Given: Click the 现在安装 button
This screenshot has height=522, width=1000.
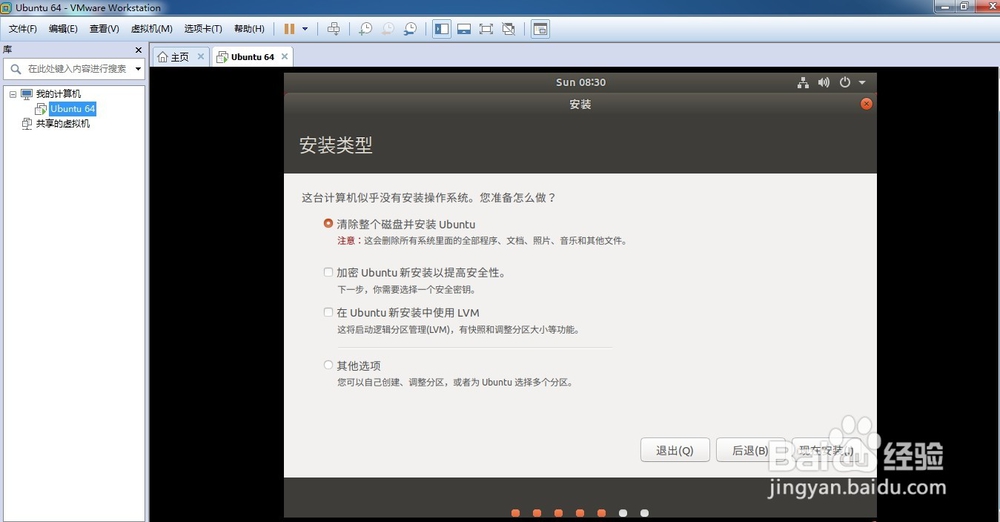Looking at the screenshot, I should [x=827, y=451].
